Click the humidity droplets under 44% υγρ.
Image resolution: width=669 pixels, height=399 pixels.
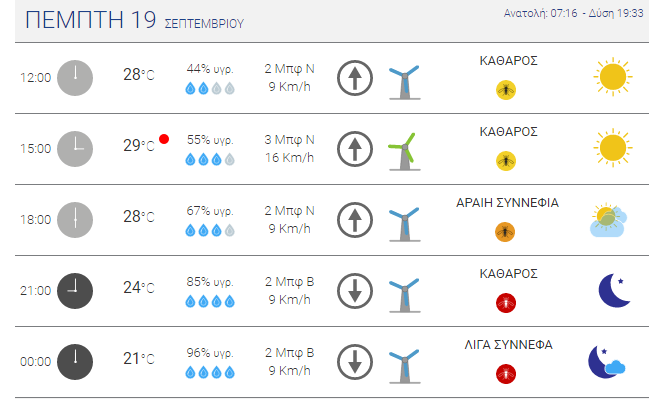pos(210,88)
